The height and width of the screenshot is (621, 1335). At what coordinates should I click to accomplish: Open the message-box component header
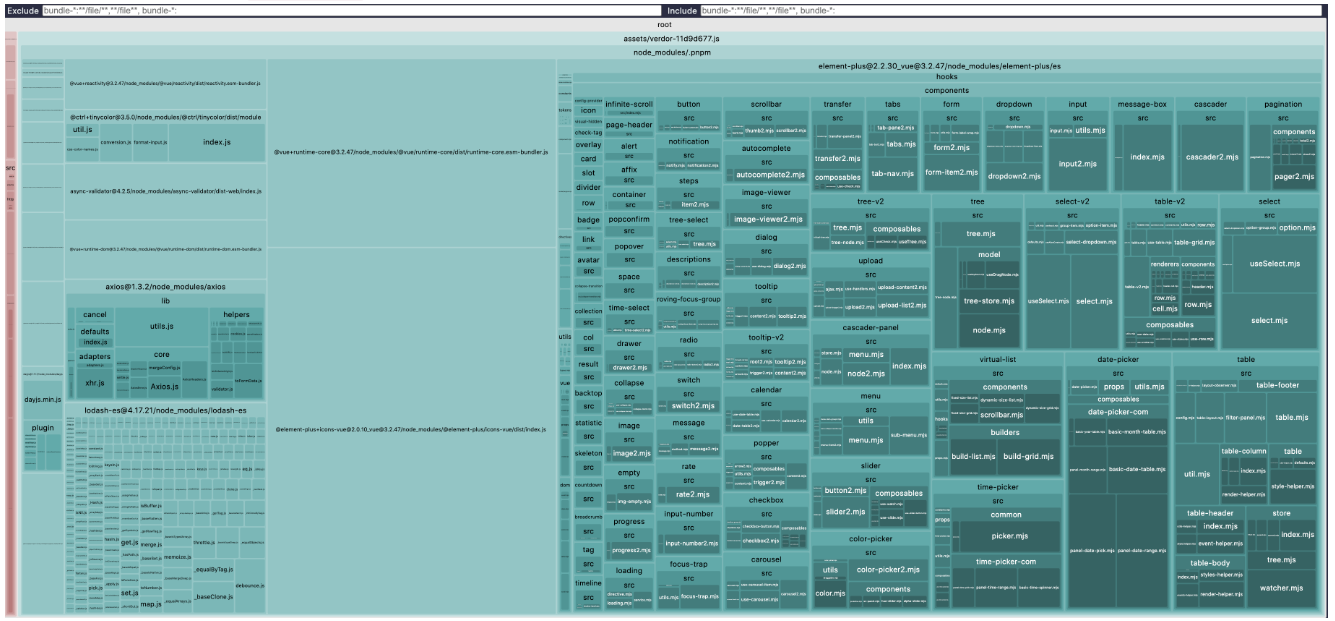click(x=1141, y=103)
